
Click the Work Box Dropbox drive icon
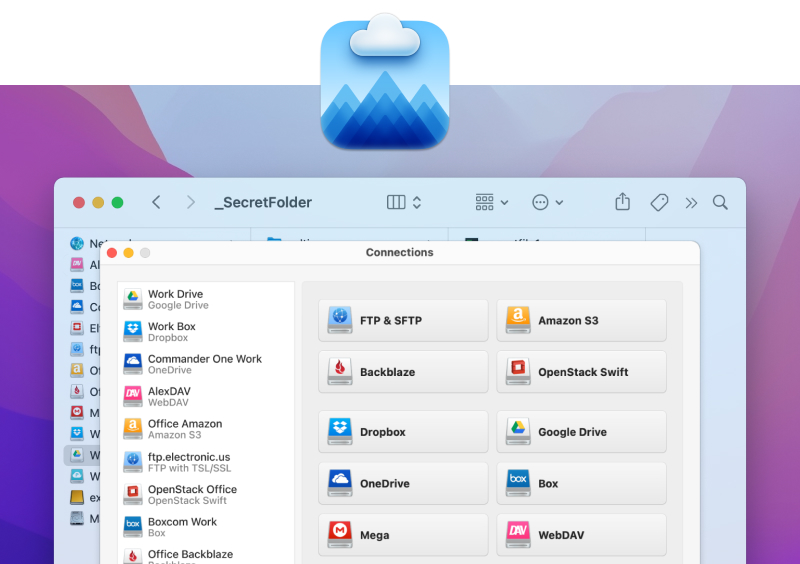pyautogui.click(x=133, y=331)
